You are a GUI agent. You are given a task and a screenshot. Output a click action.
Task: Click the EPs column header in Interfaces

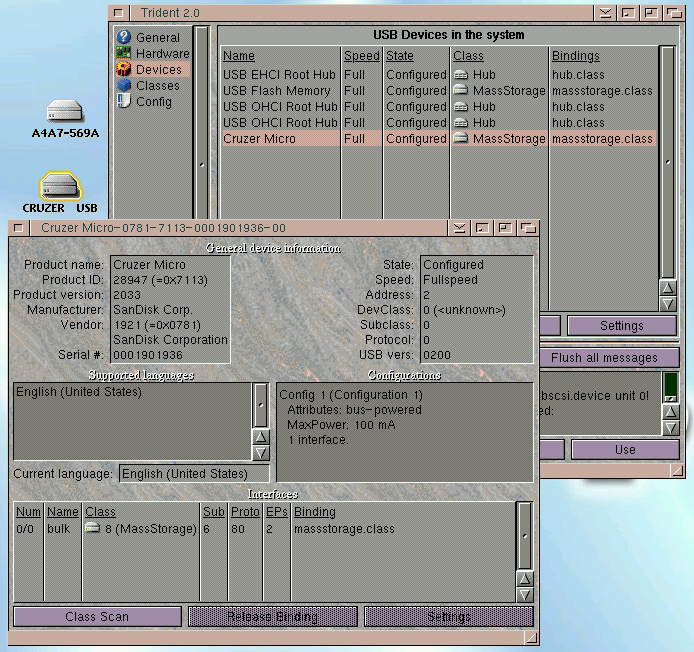click(277, 512)
